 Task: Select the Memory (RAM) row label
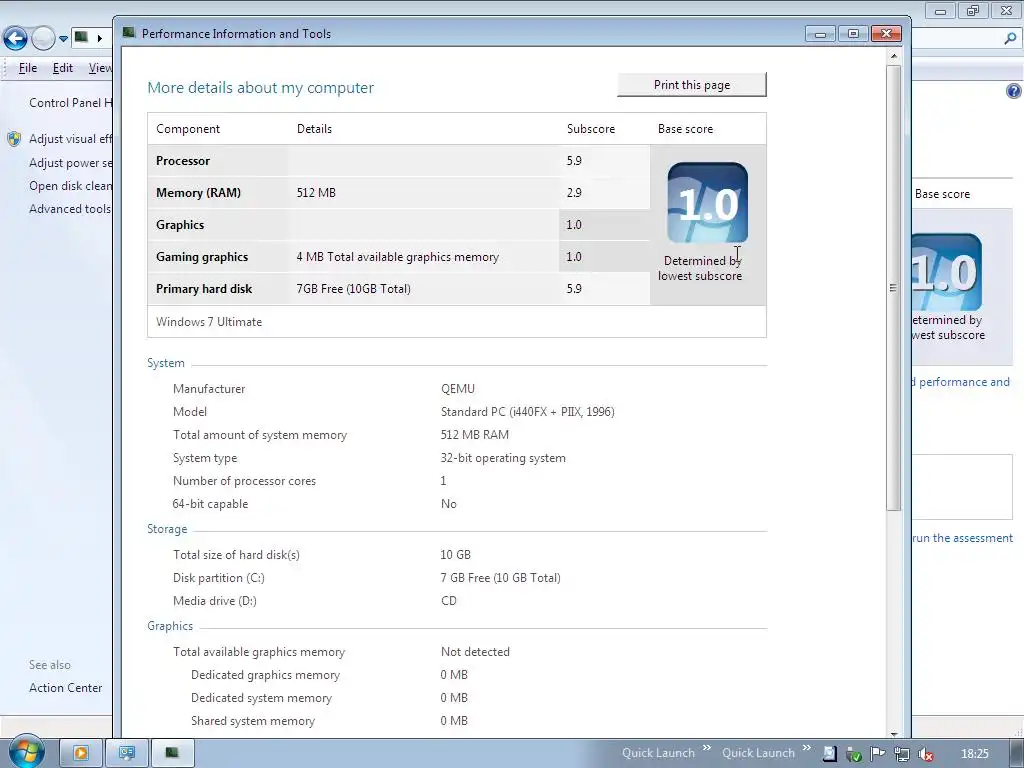[x=199, y=193]
